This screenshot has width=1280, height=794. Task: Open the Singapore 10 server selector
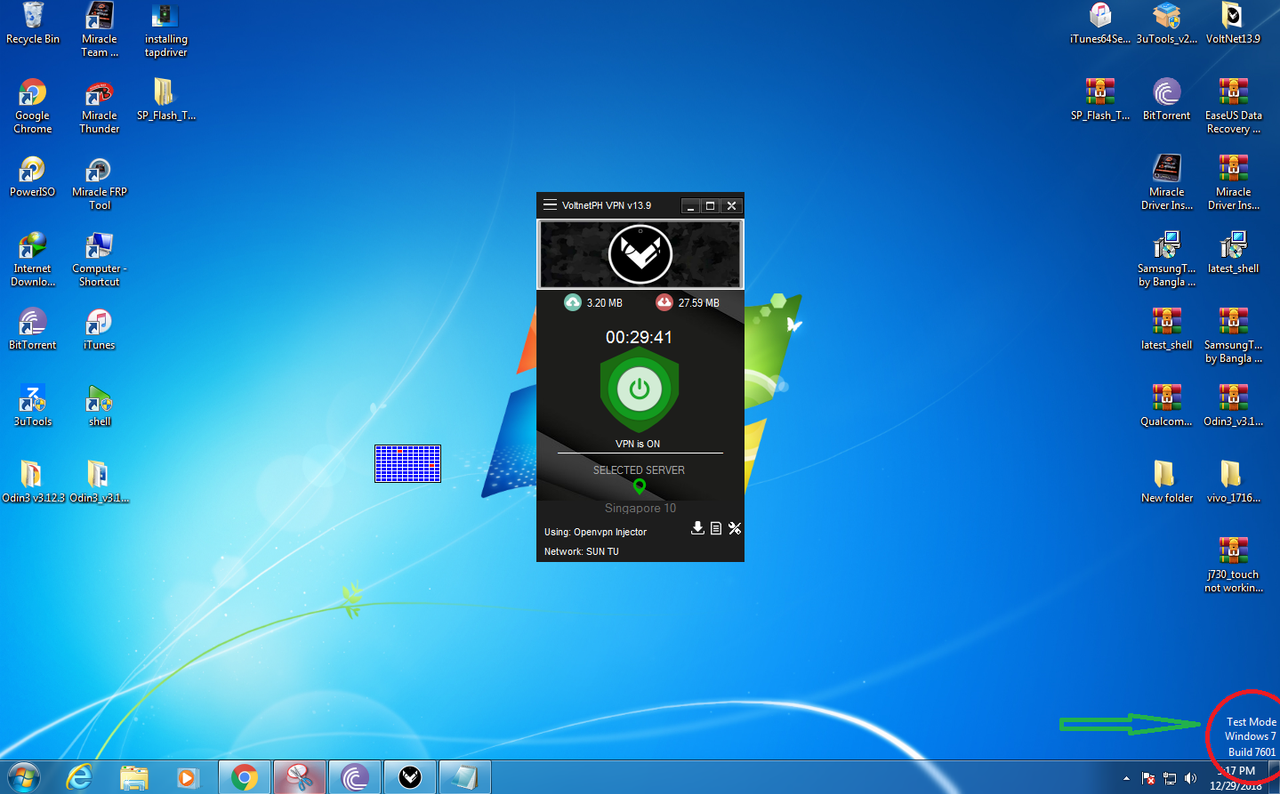640,508
